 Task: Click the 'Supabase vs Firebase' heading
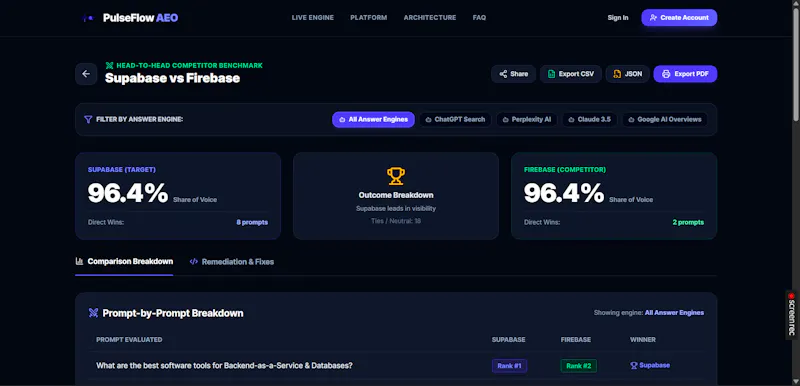172,78
